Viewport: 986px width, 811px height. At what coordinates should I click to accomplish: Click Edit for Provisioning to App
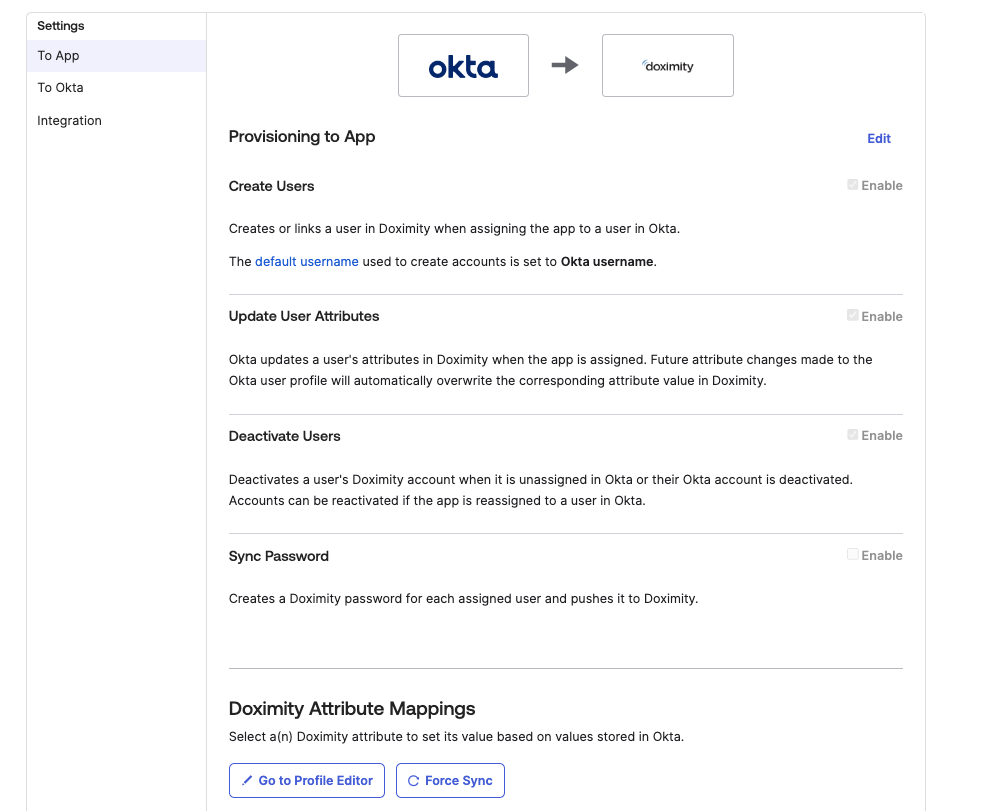[x=878, y=138]
